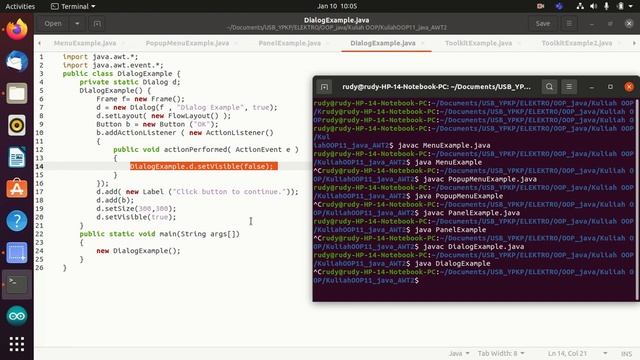Click the volume icon in top bar

coord(593,6)
